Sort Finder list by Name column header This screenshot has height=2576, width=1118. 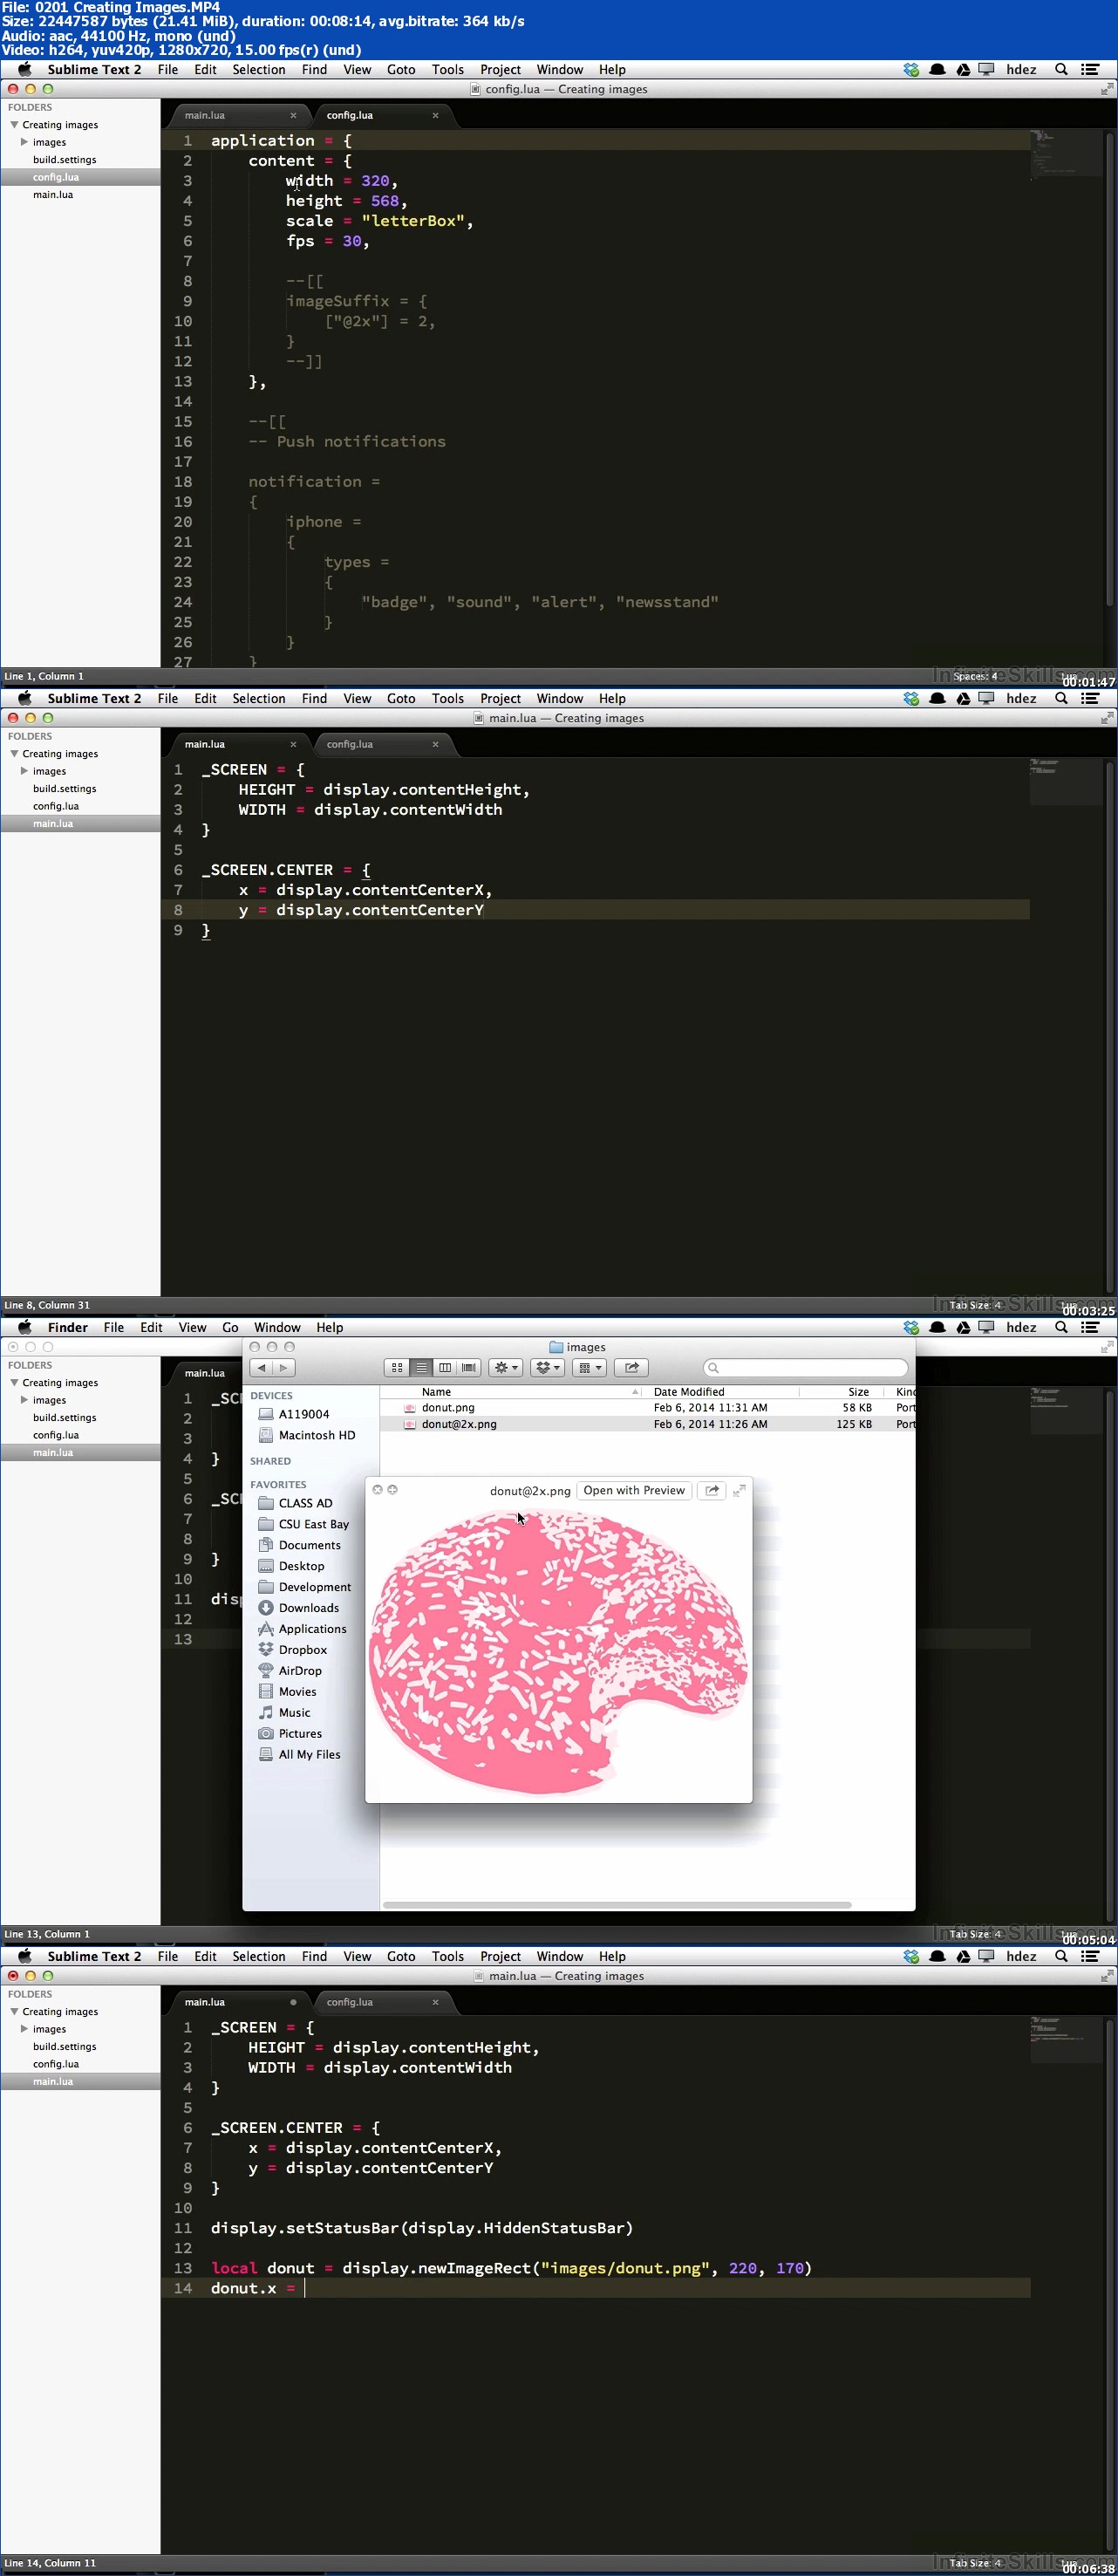pyautogui.click(x=512, y=1392)
